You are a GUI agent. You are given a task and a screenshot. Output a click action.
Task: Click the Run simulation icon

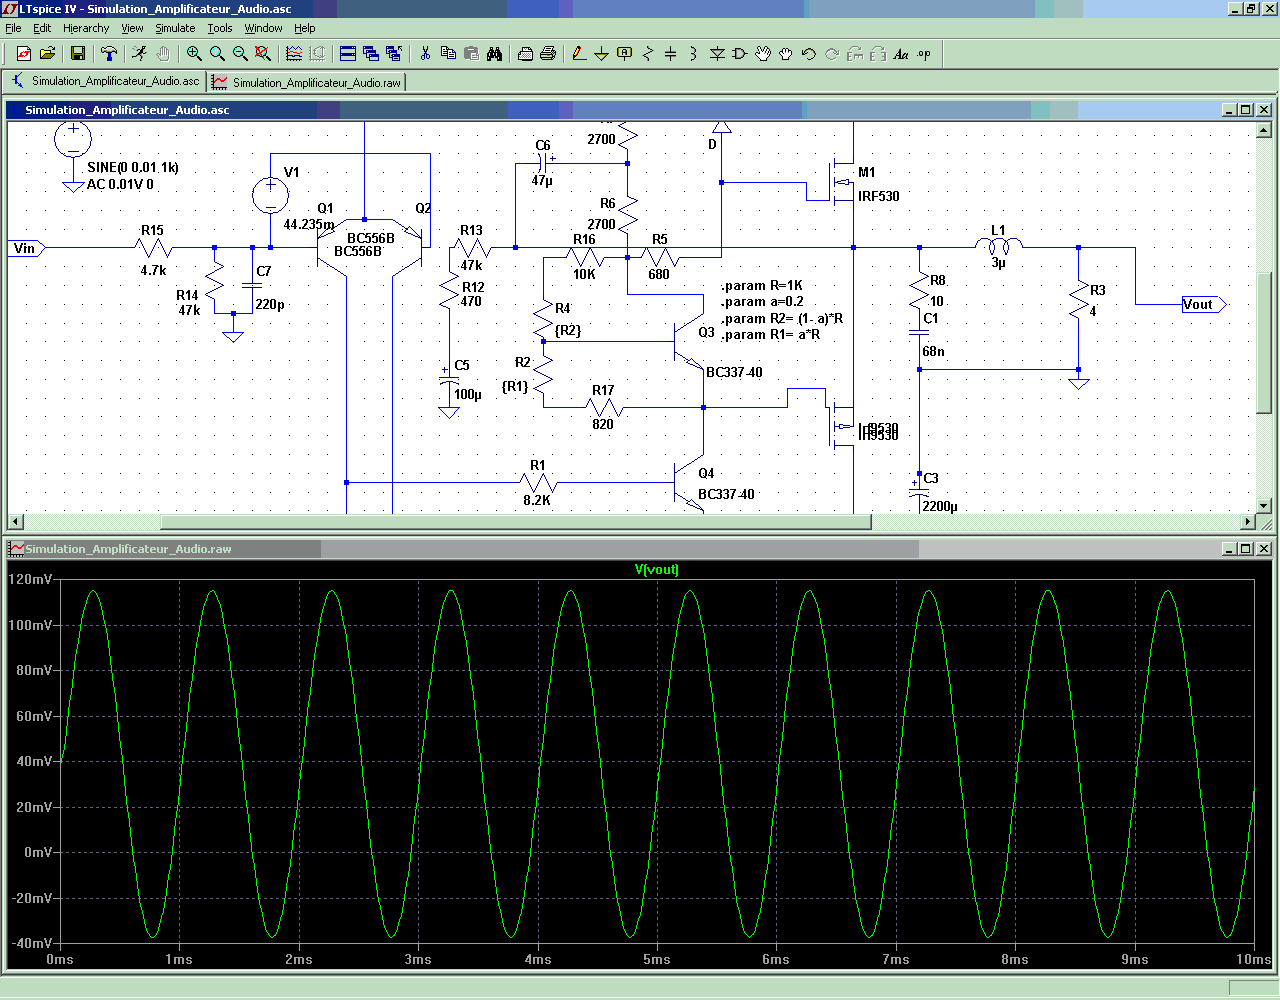[139, 54]
